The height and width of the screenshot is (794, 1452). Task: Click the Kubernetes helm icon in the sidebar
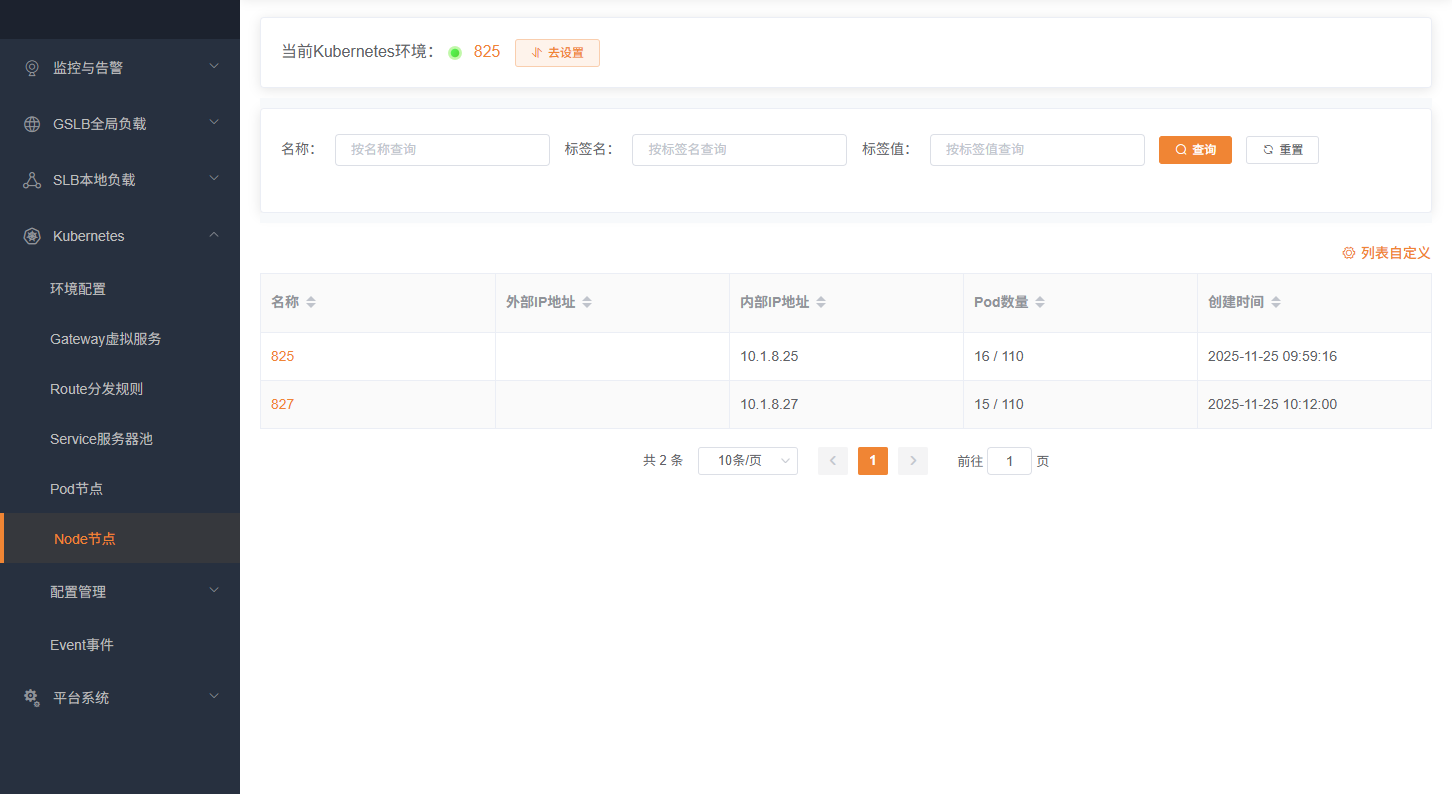30,235
